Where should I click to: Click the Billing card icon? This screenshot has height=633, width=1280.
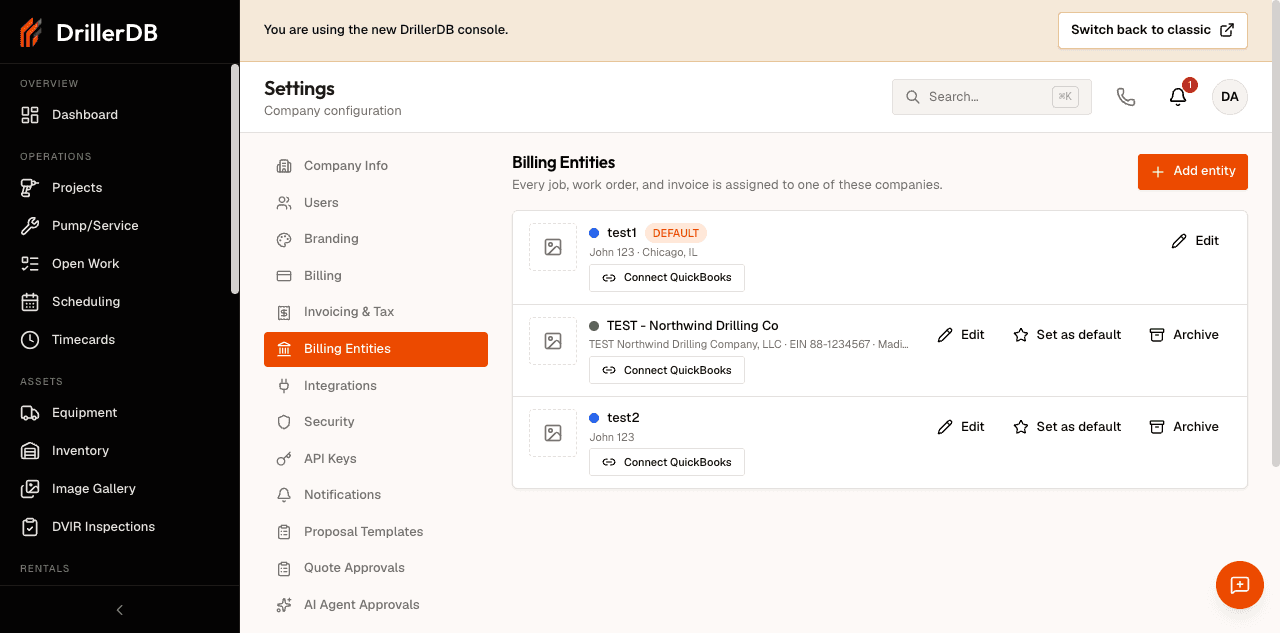point(284,276)
